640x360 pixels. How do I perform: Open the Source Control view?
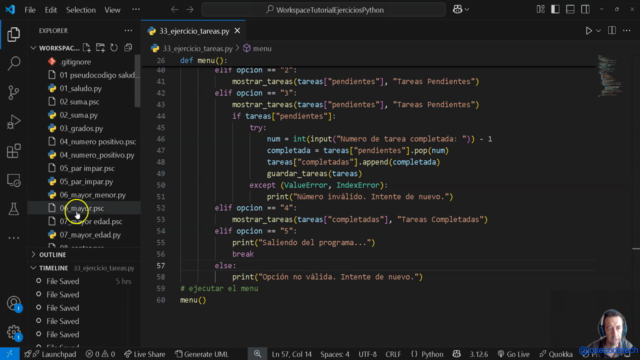(x=13, y=93)
